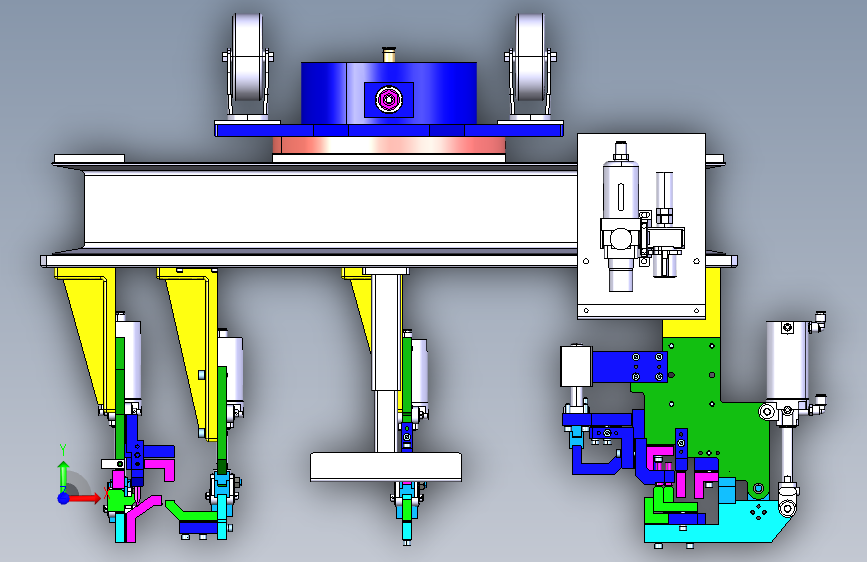The height and width of the screenshot is (562, 867).
Task: Select the wide white pad plate at center
Action: 386,466
